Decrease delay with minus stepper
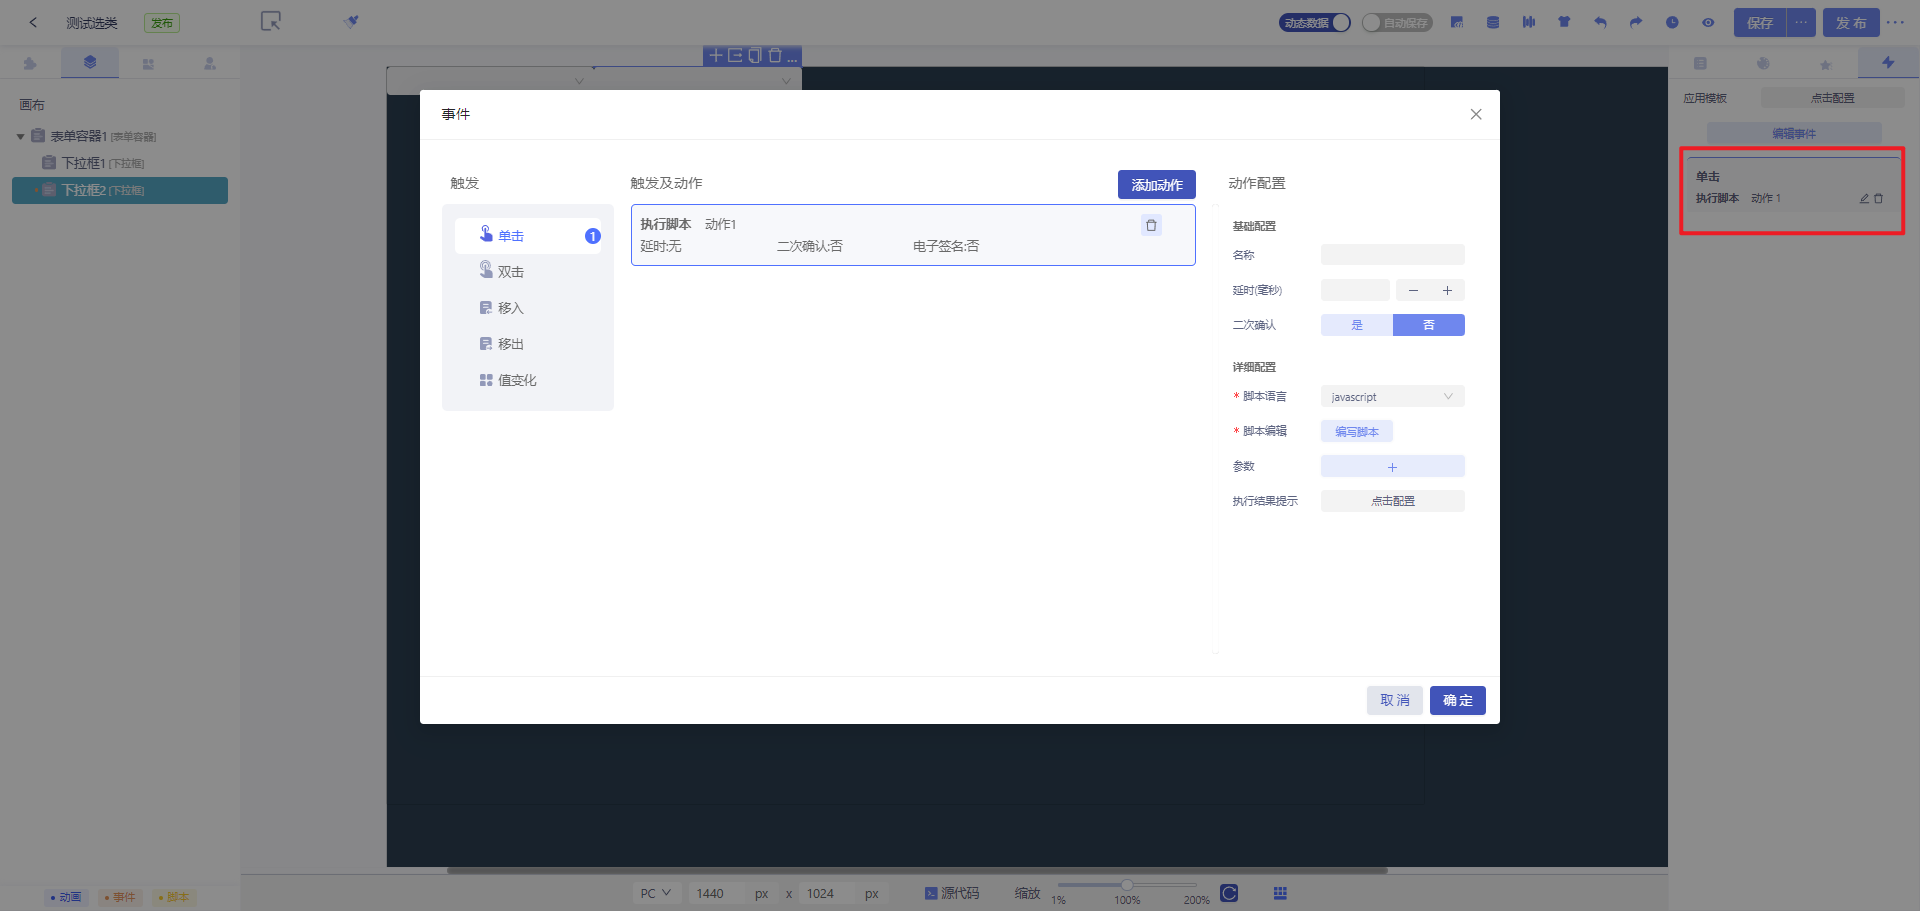Viewport: 1920px width, 911px height. (1413, 290)
